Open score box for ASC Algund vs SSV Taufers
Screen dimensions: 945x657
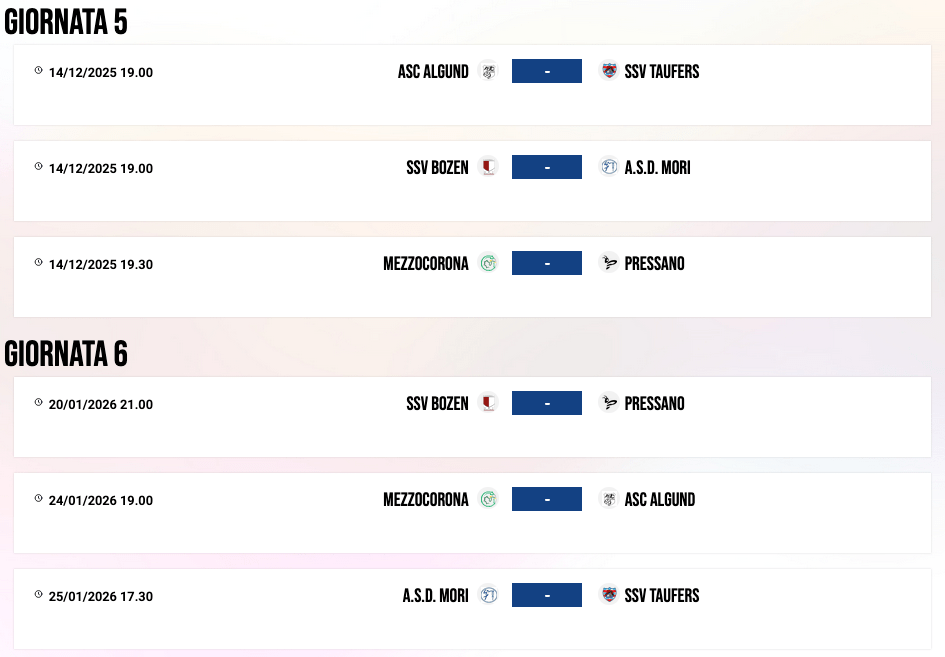pos(547,71)
